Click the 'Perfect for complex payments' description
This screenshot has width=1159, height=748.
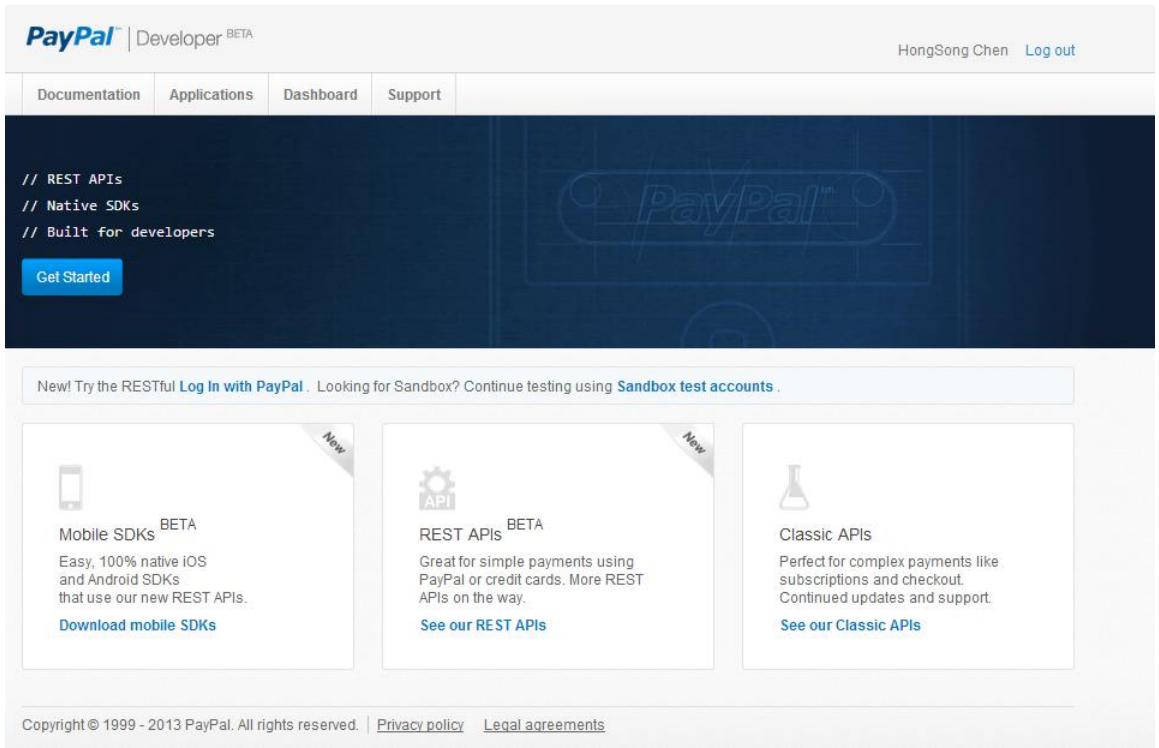pyautogui.click(x=888, y=579)
